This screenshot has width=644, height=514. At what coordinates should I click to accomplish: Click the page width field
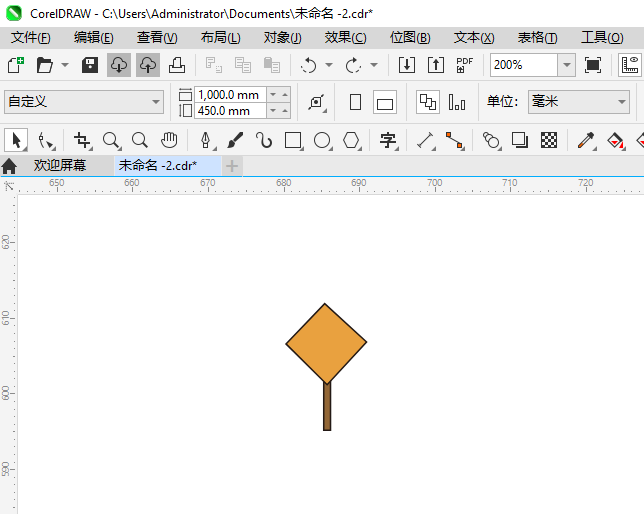[230, 95]
